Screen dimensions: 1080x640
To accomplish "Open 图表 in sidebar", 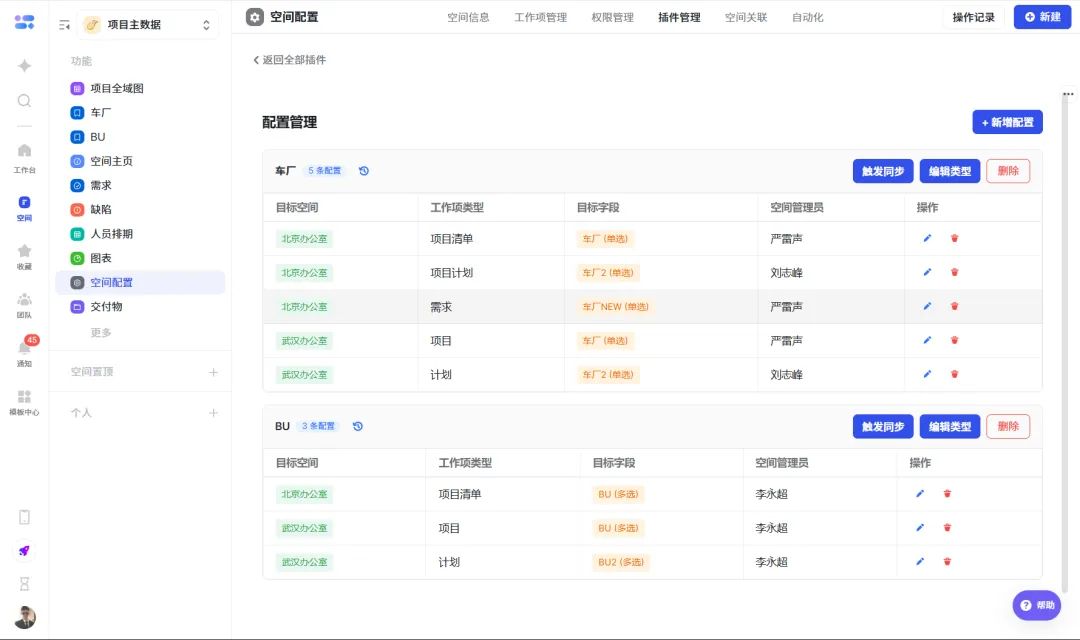I will (x=141, y=258).
